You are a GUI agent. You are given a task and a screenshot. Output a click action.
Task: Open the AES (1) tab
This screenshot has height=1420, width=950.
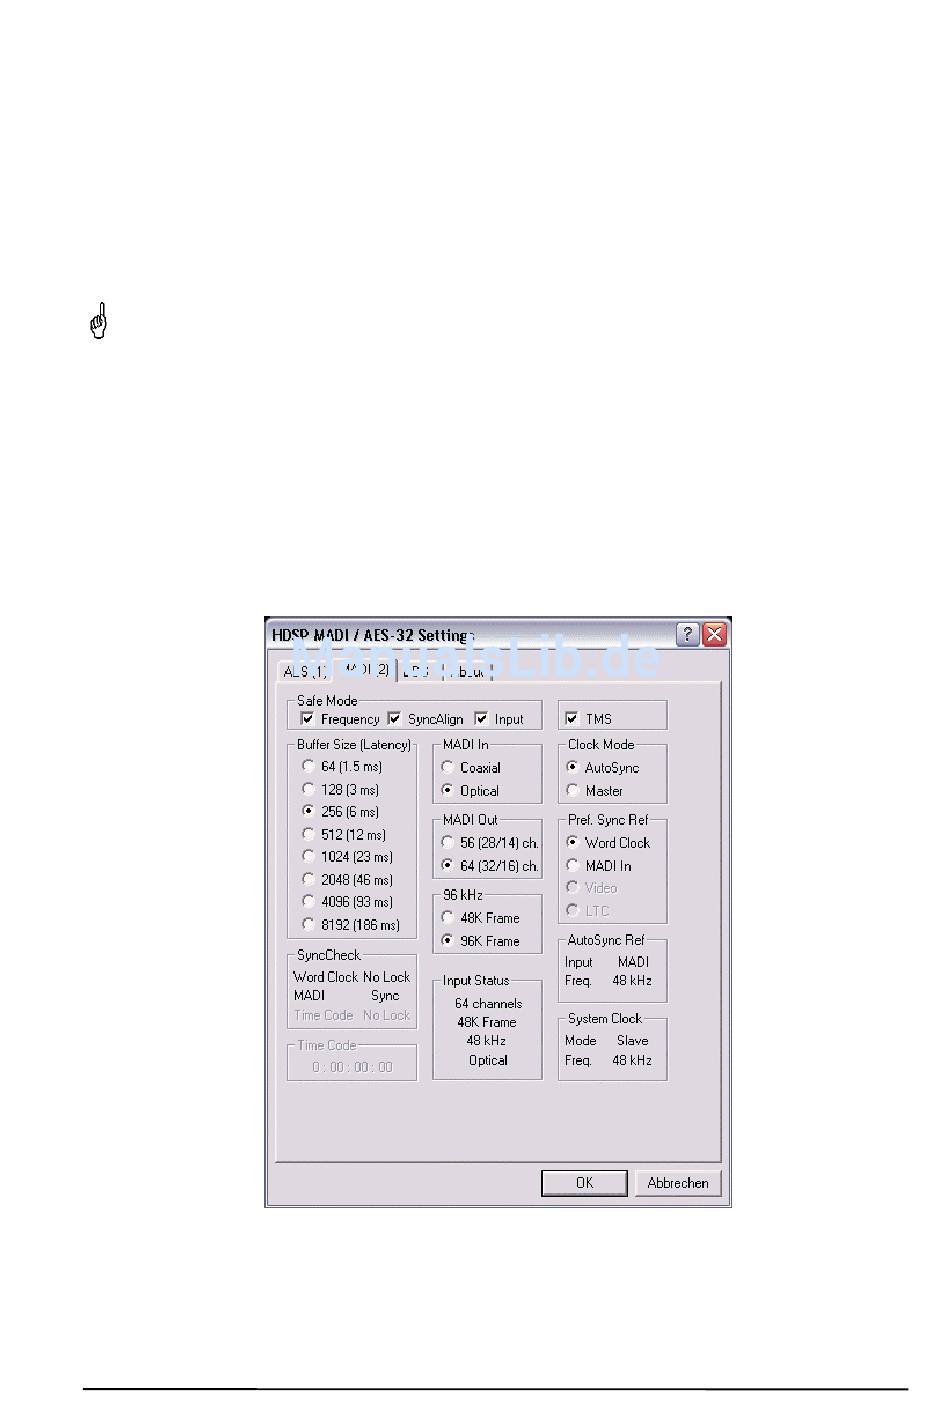[x=305, y=671]
